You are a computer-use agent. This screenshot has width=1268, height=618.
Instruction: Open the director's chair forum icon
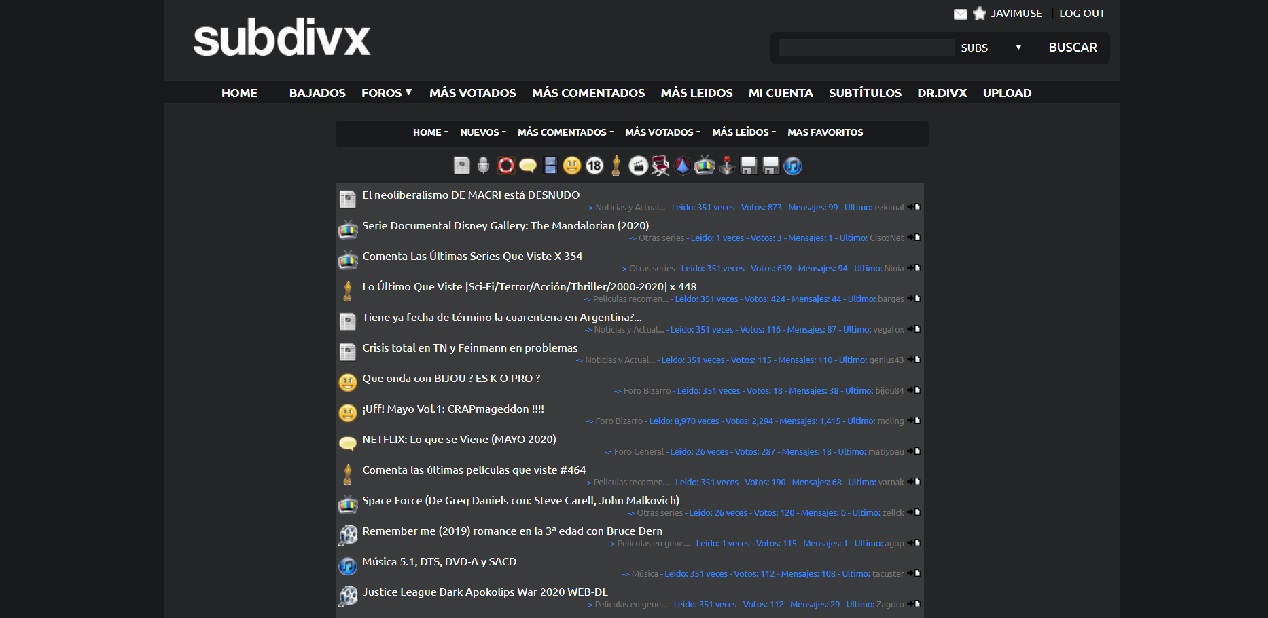pyautogui.click(x=659, y=165)
